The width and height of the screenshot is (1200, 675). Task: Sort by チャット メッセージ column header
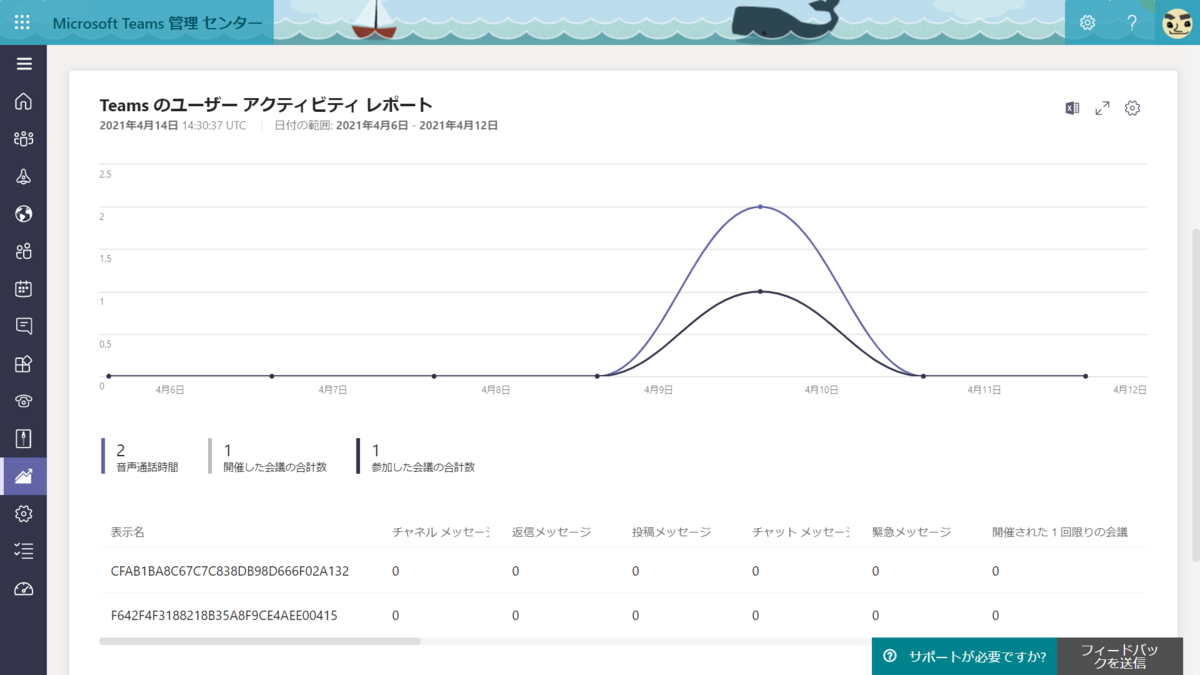click(x=801, y=532)
